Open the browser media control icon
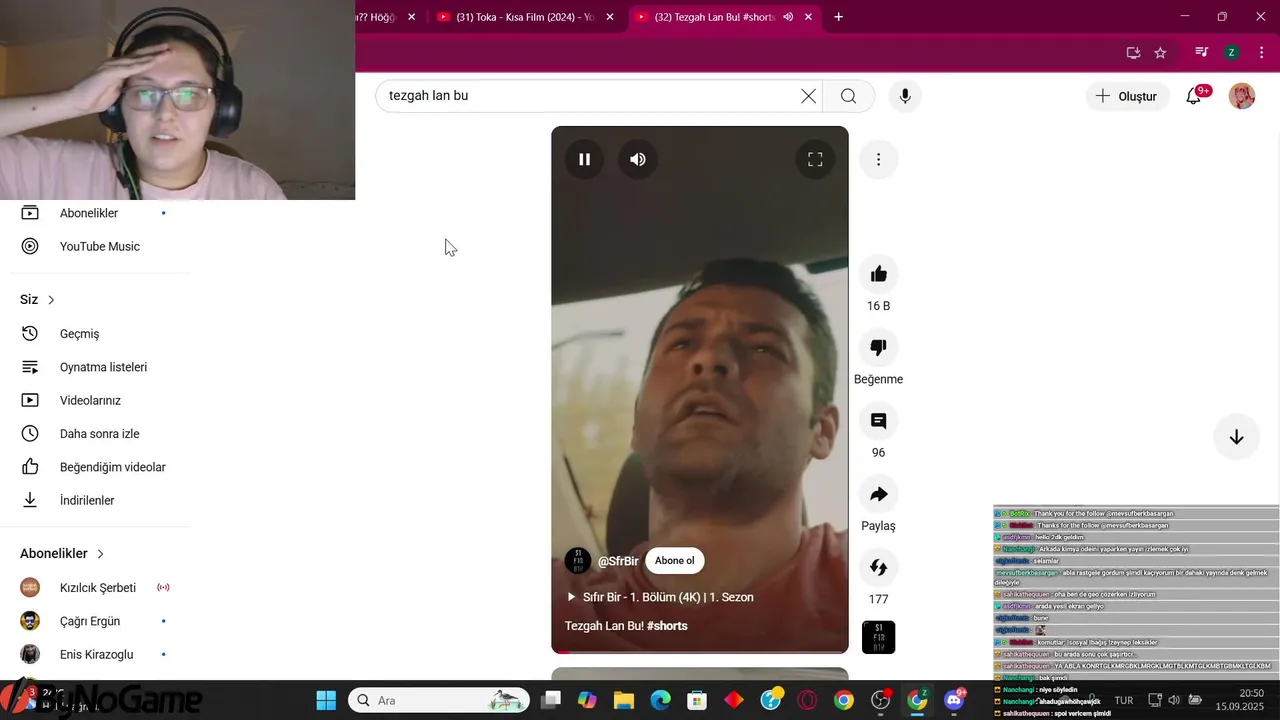This screenshot has height=720, width=1280. pos(1202,53)
